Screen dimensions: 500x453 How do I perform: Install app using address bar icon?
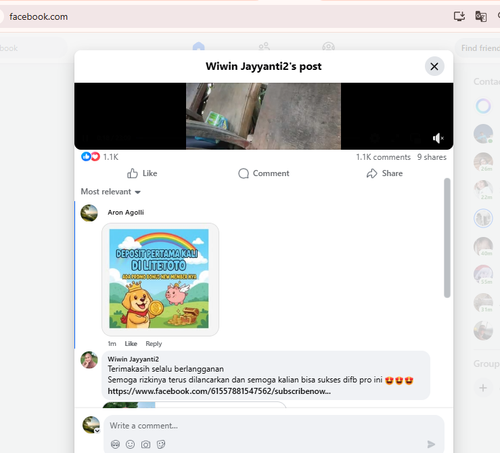tap(459, 16)
